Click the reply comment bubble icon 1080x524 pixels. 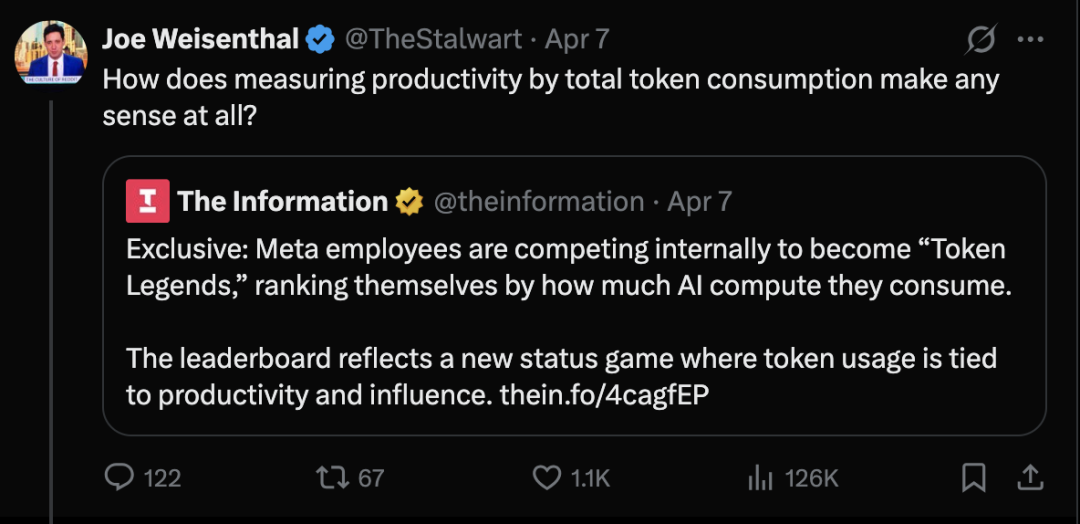(x=120, y=478)
